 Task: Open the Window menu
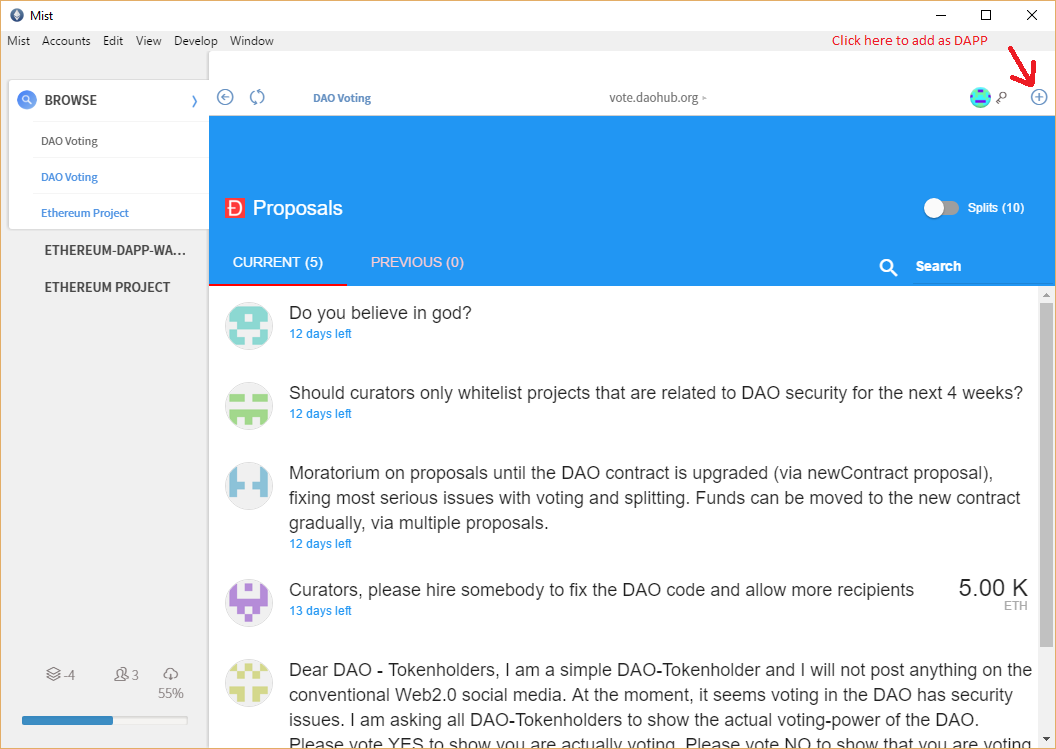[252, 41]
